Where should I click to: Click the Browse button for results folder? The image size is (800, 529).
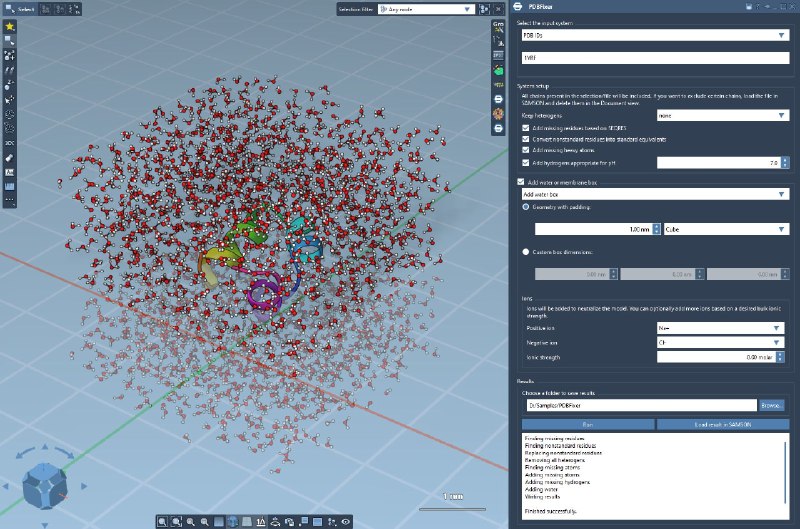(771, 405)
